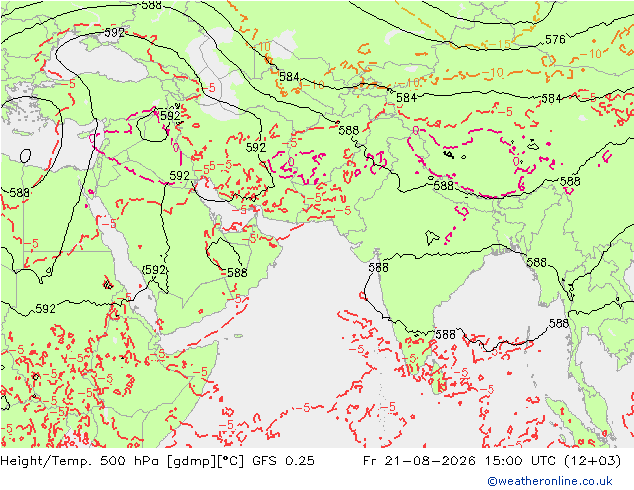Click the "Fr 21-08-2026 15:00 UTC (12+03)" date text
The height and width of the screenshot is (490, 634).
pyautogui.click(x=492, y=461)
